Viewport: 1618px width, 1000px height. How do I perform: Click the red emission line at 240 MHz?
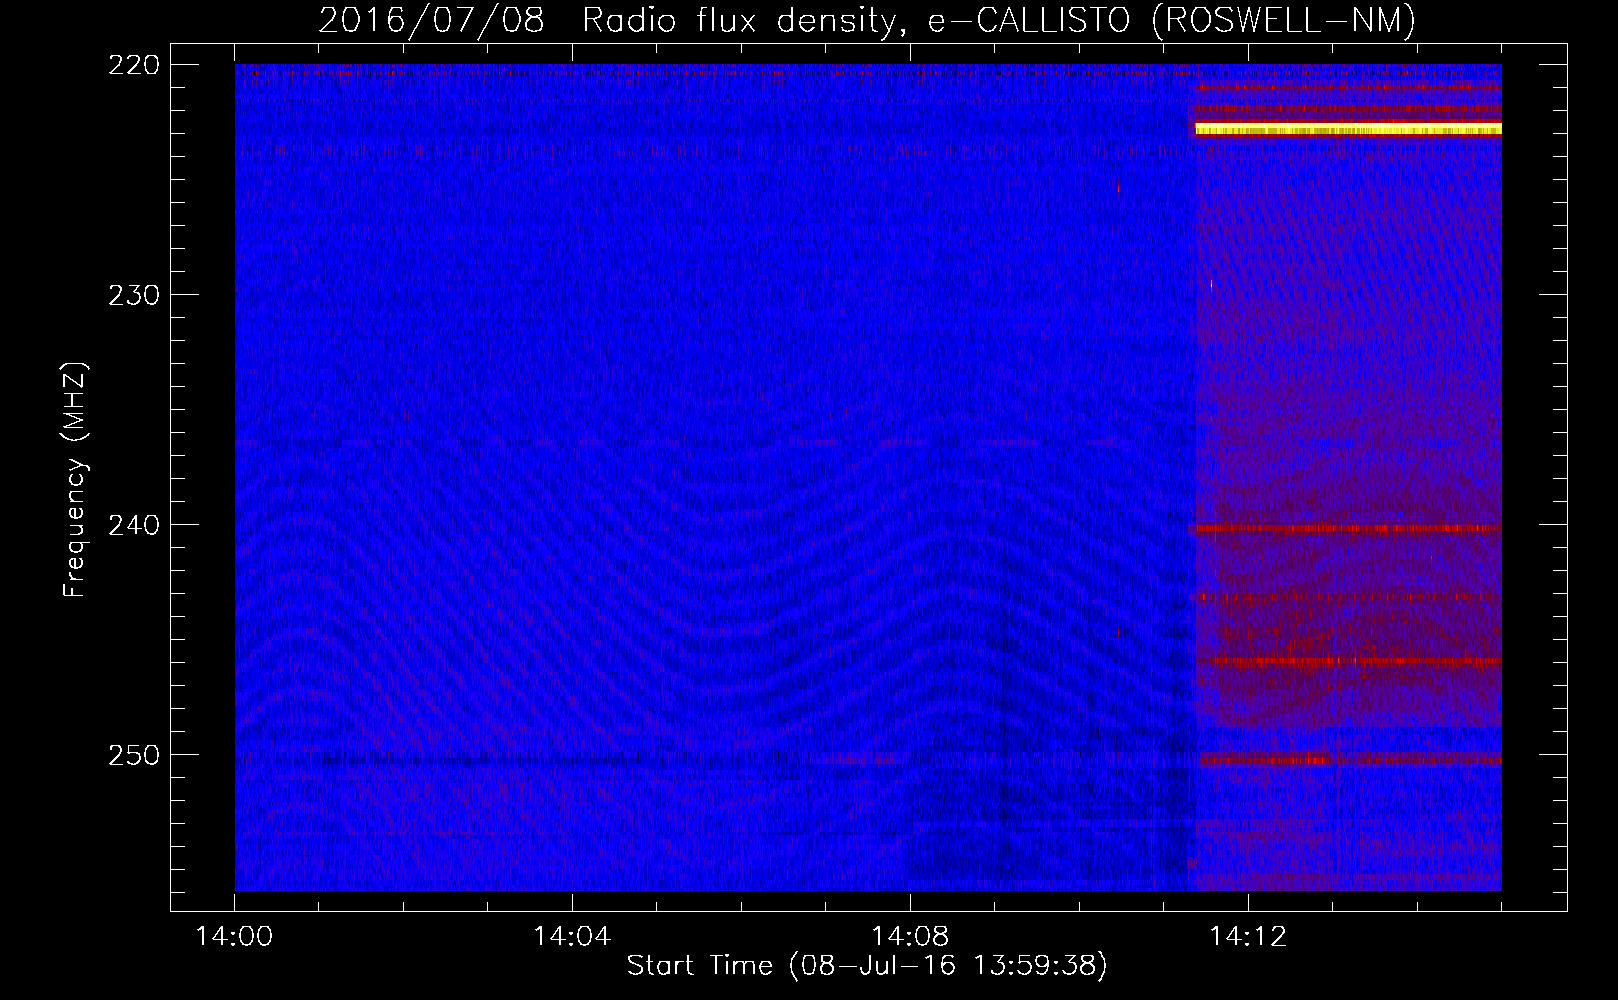[1349, 528]
